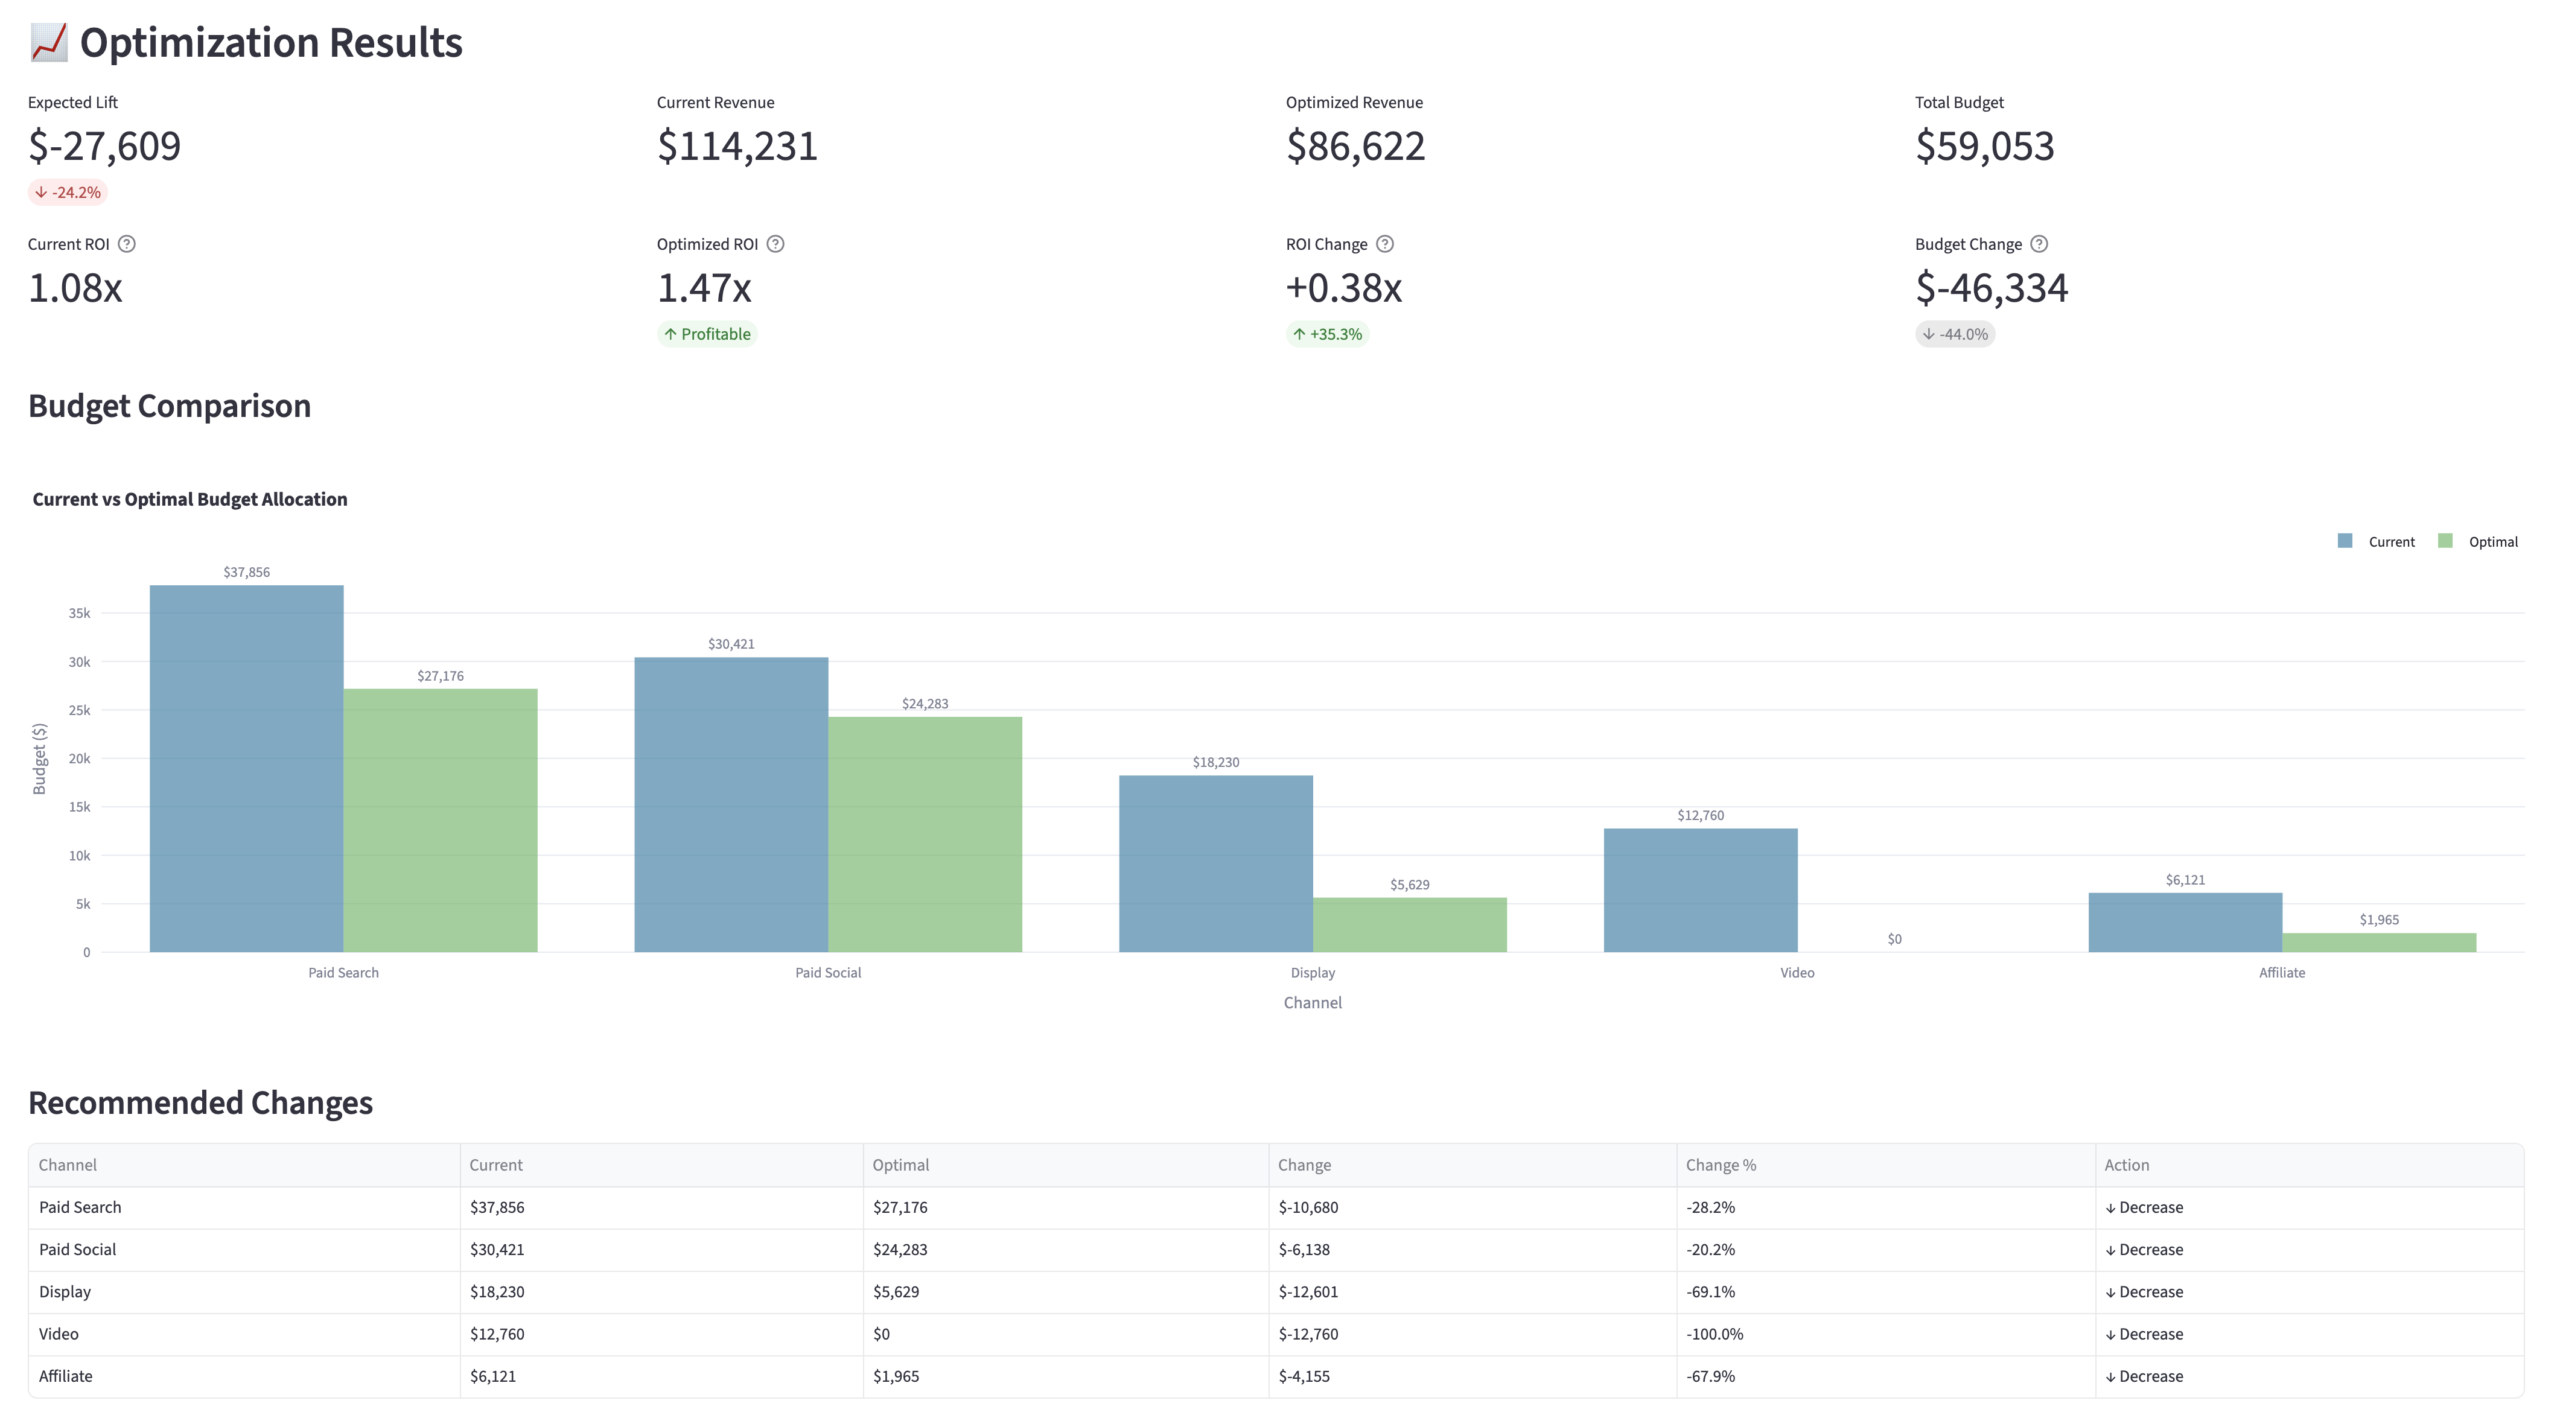Click the Paid Search current budget bar

point(246,770)
